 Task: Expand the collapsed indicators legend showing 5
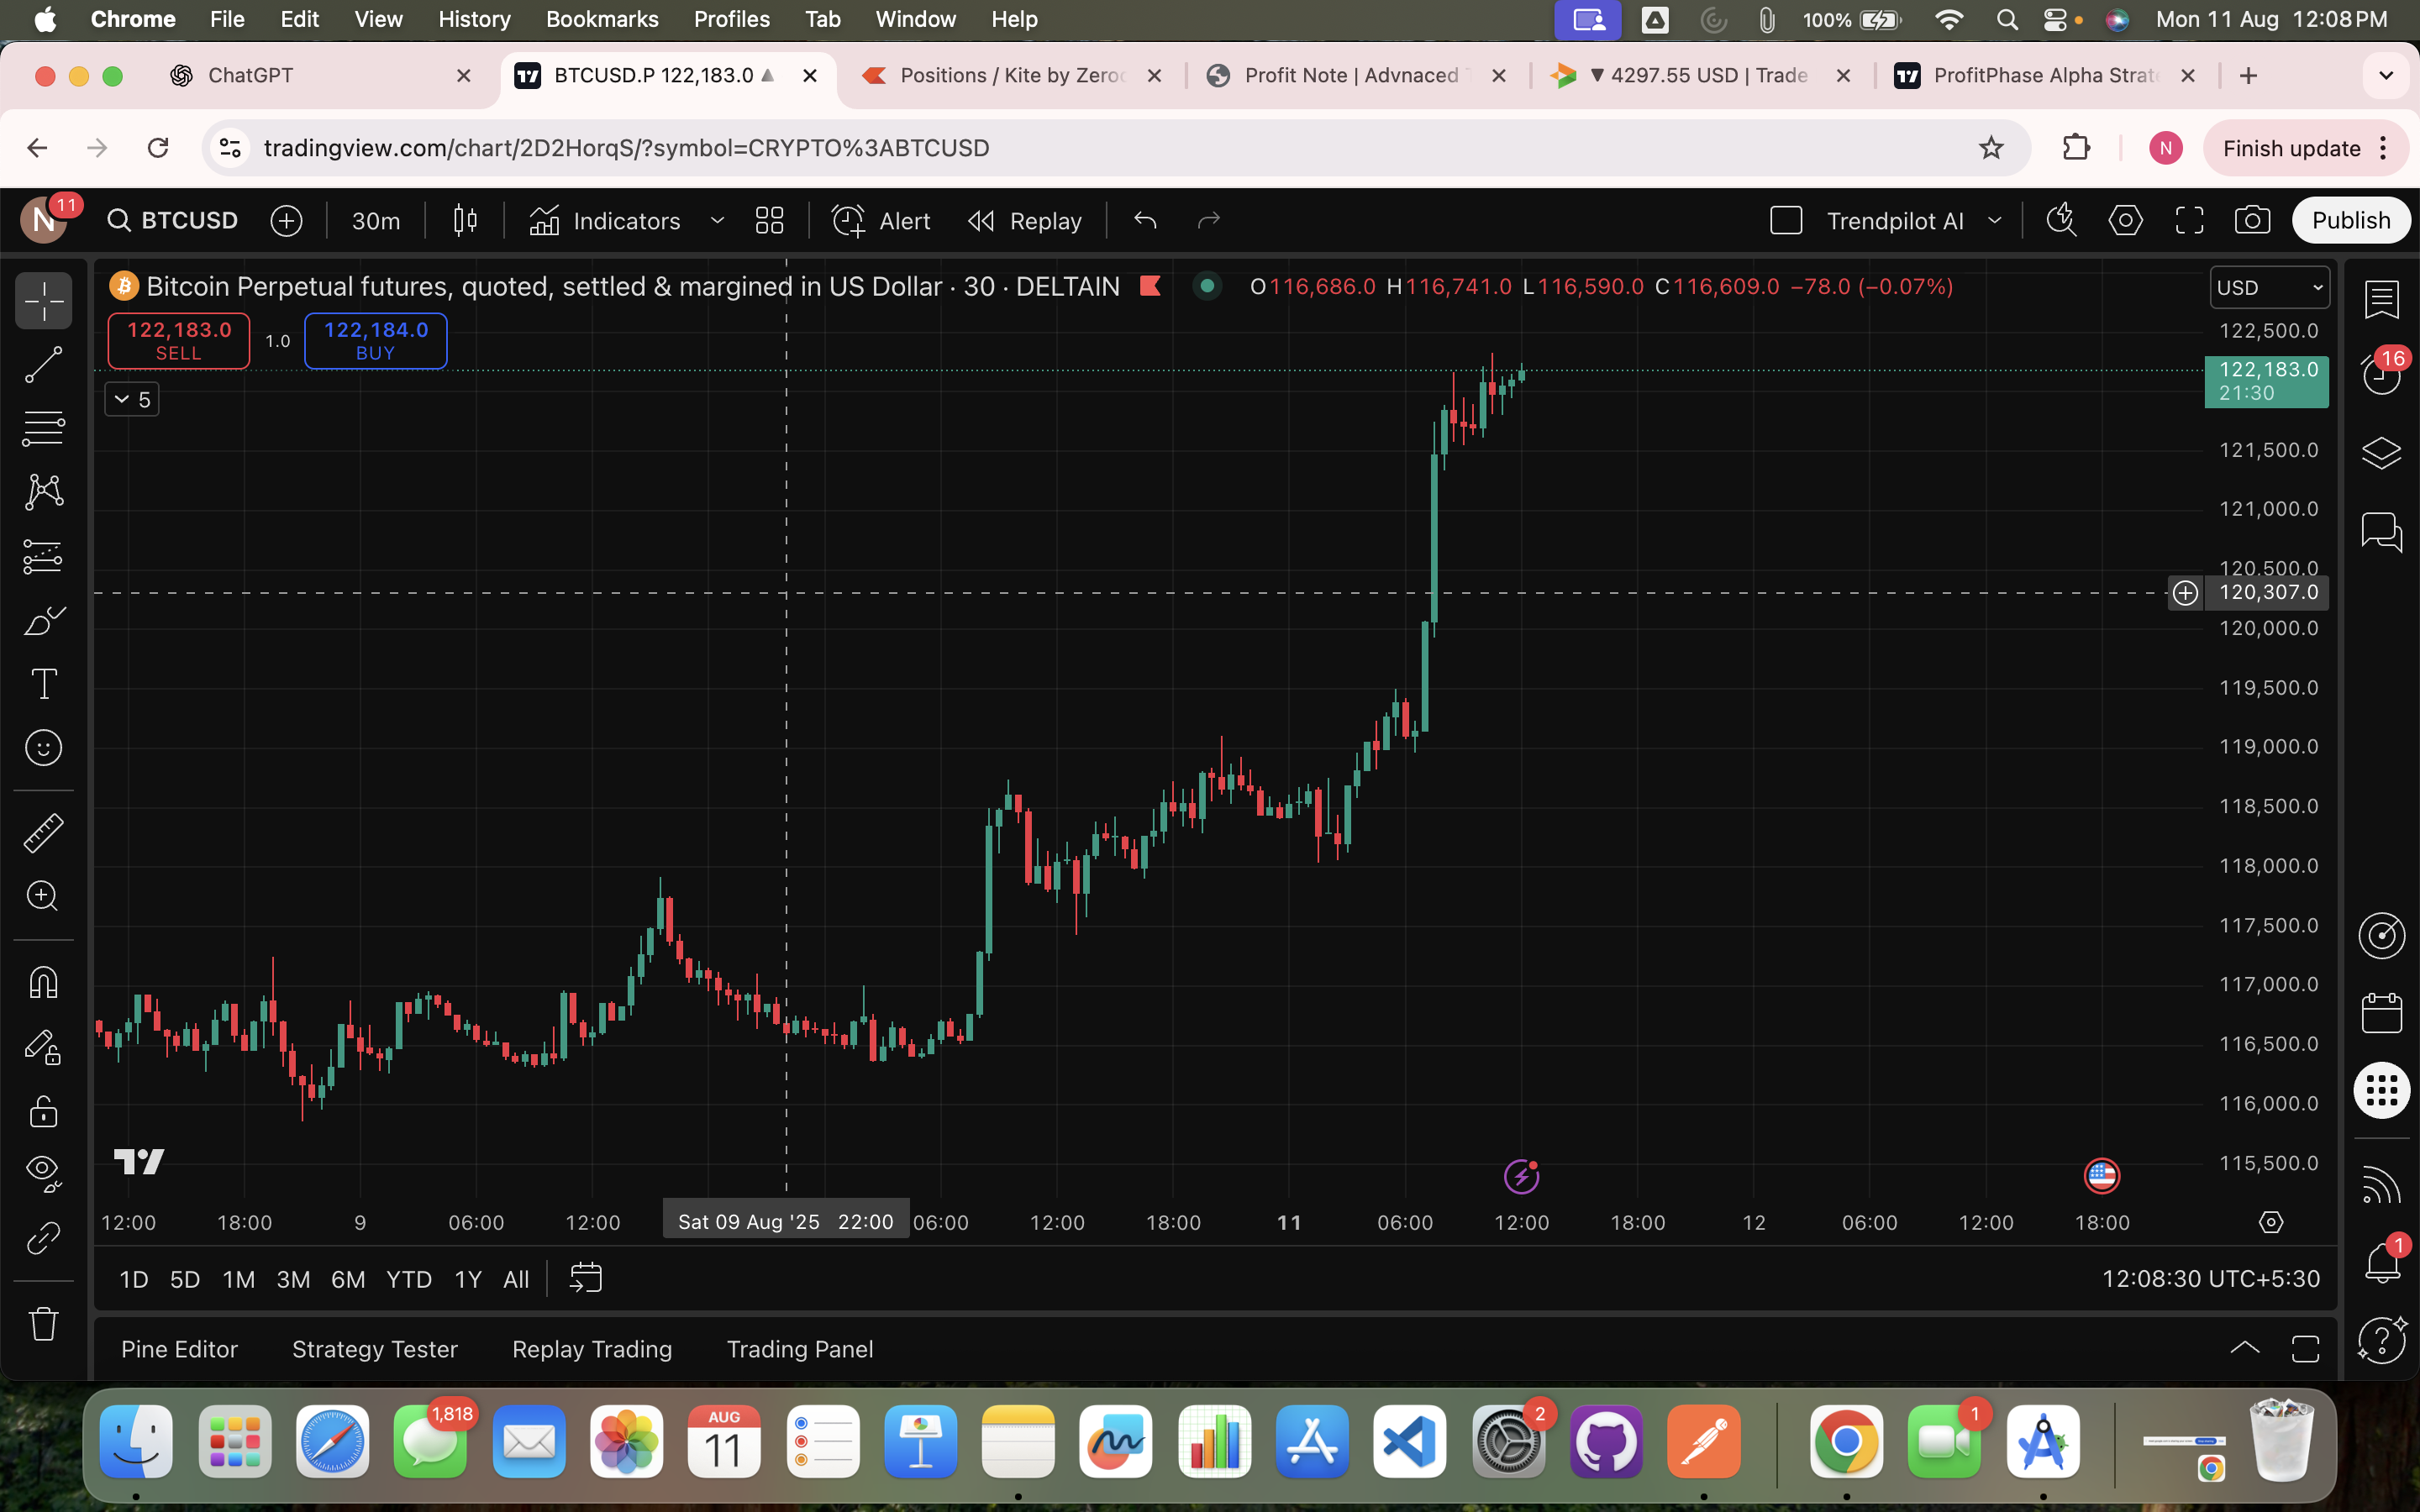pos(132,400)
